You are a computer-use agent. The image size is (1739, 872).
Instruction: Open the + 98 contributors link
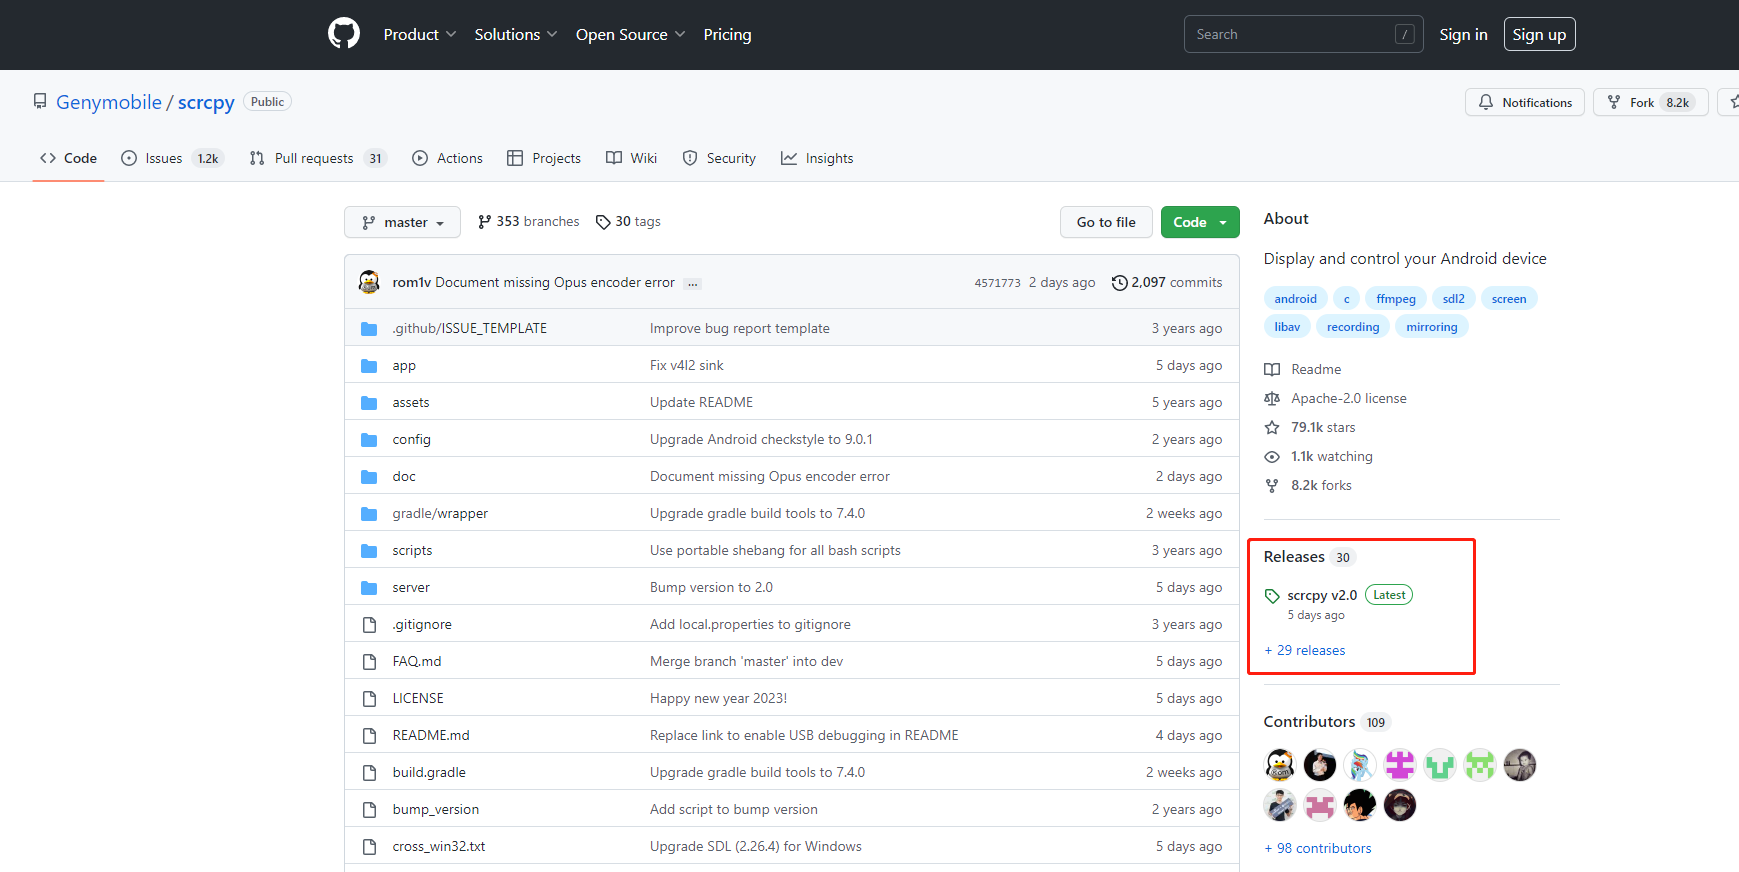(x=1318, y=849)
